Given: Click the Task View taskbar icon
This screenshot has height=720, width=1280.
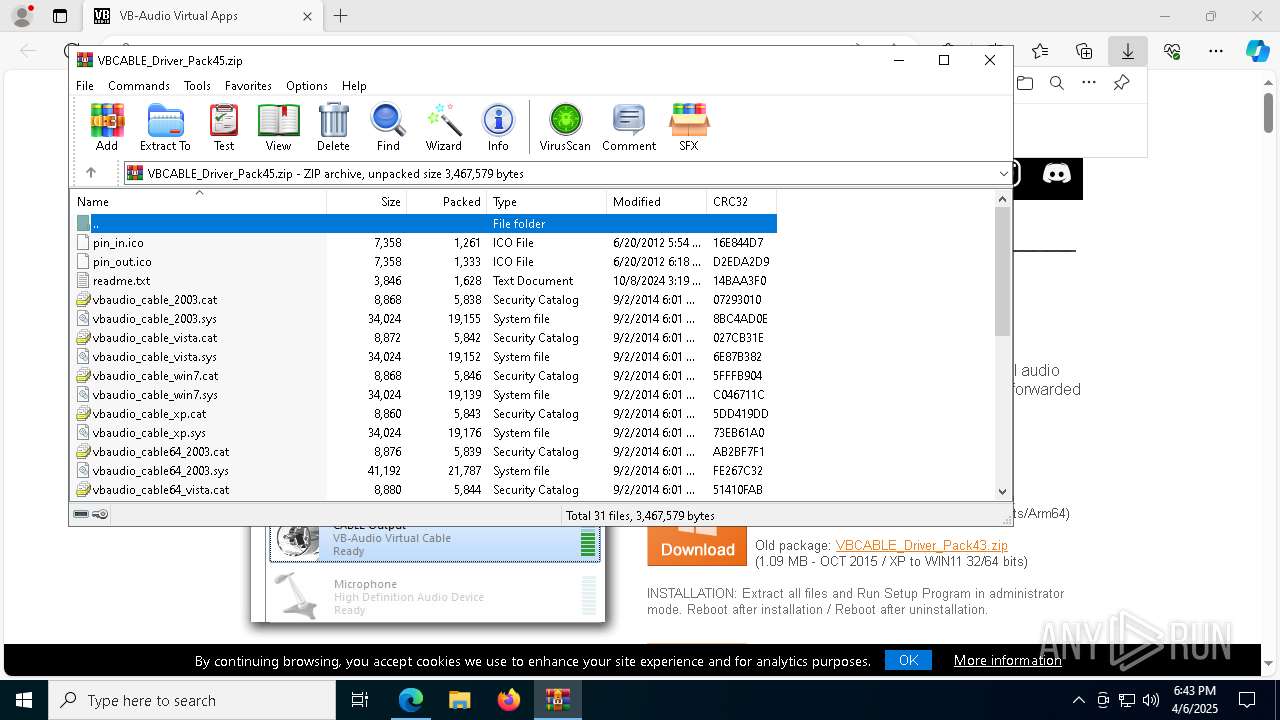Looking at the screenshot, I should point(360,700).
